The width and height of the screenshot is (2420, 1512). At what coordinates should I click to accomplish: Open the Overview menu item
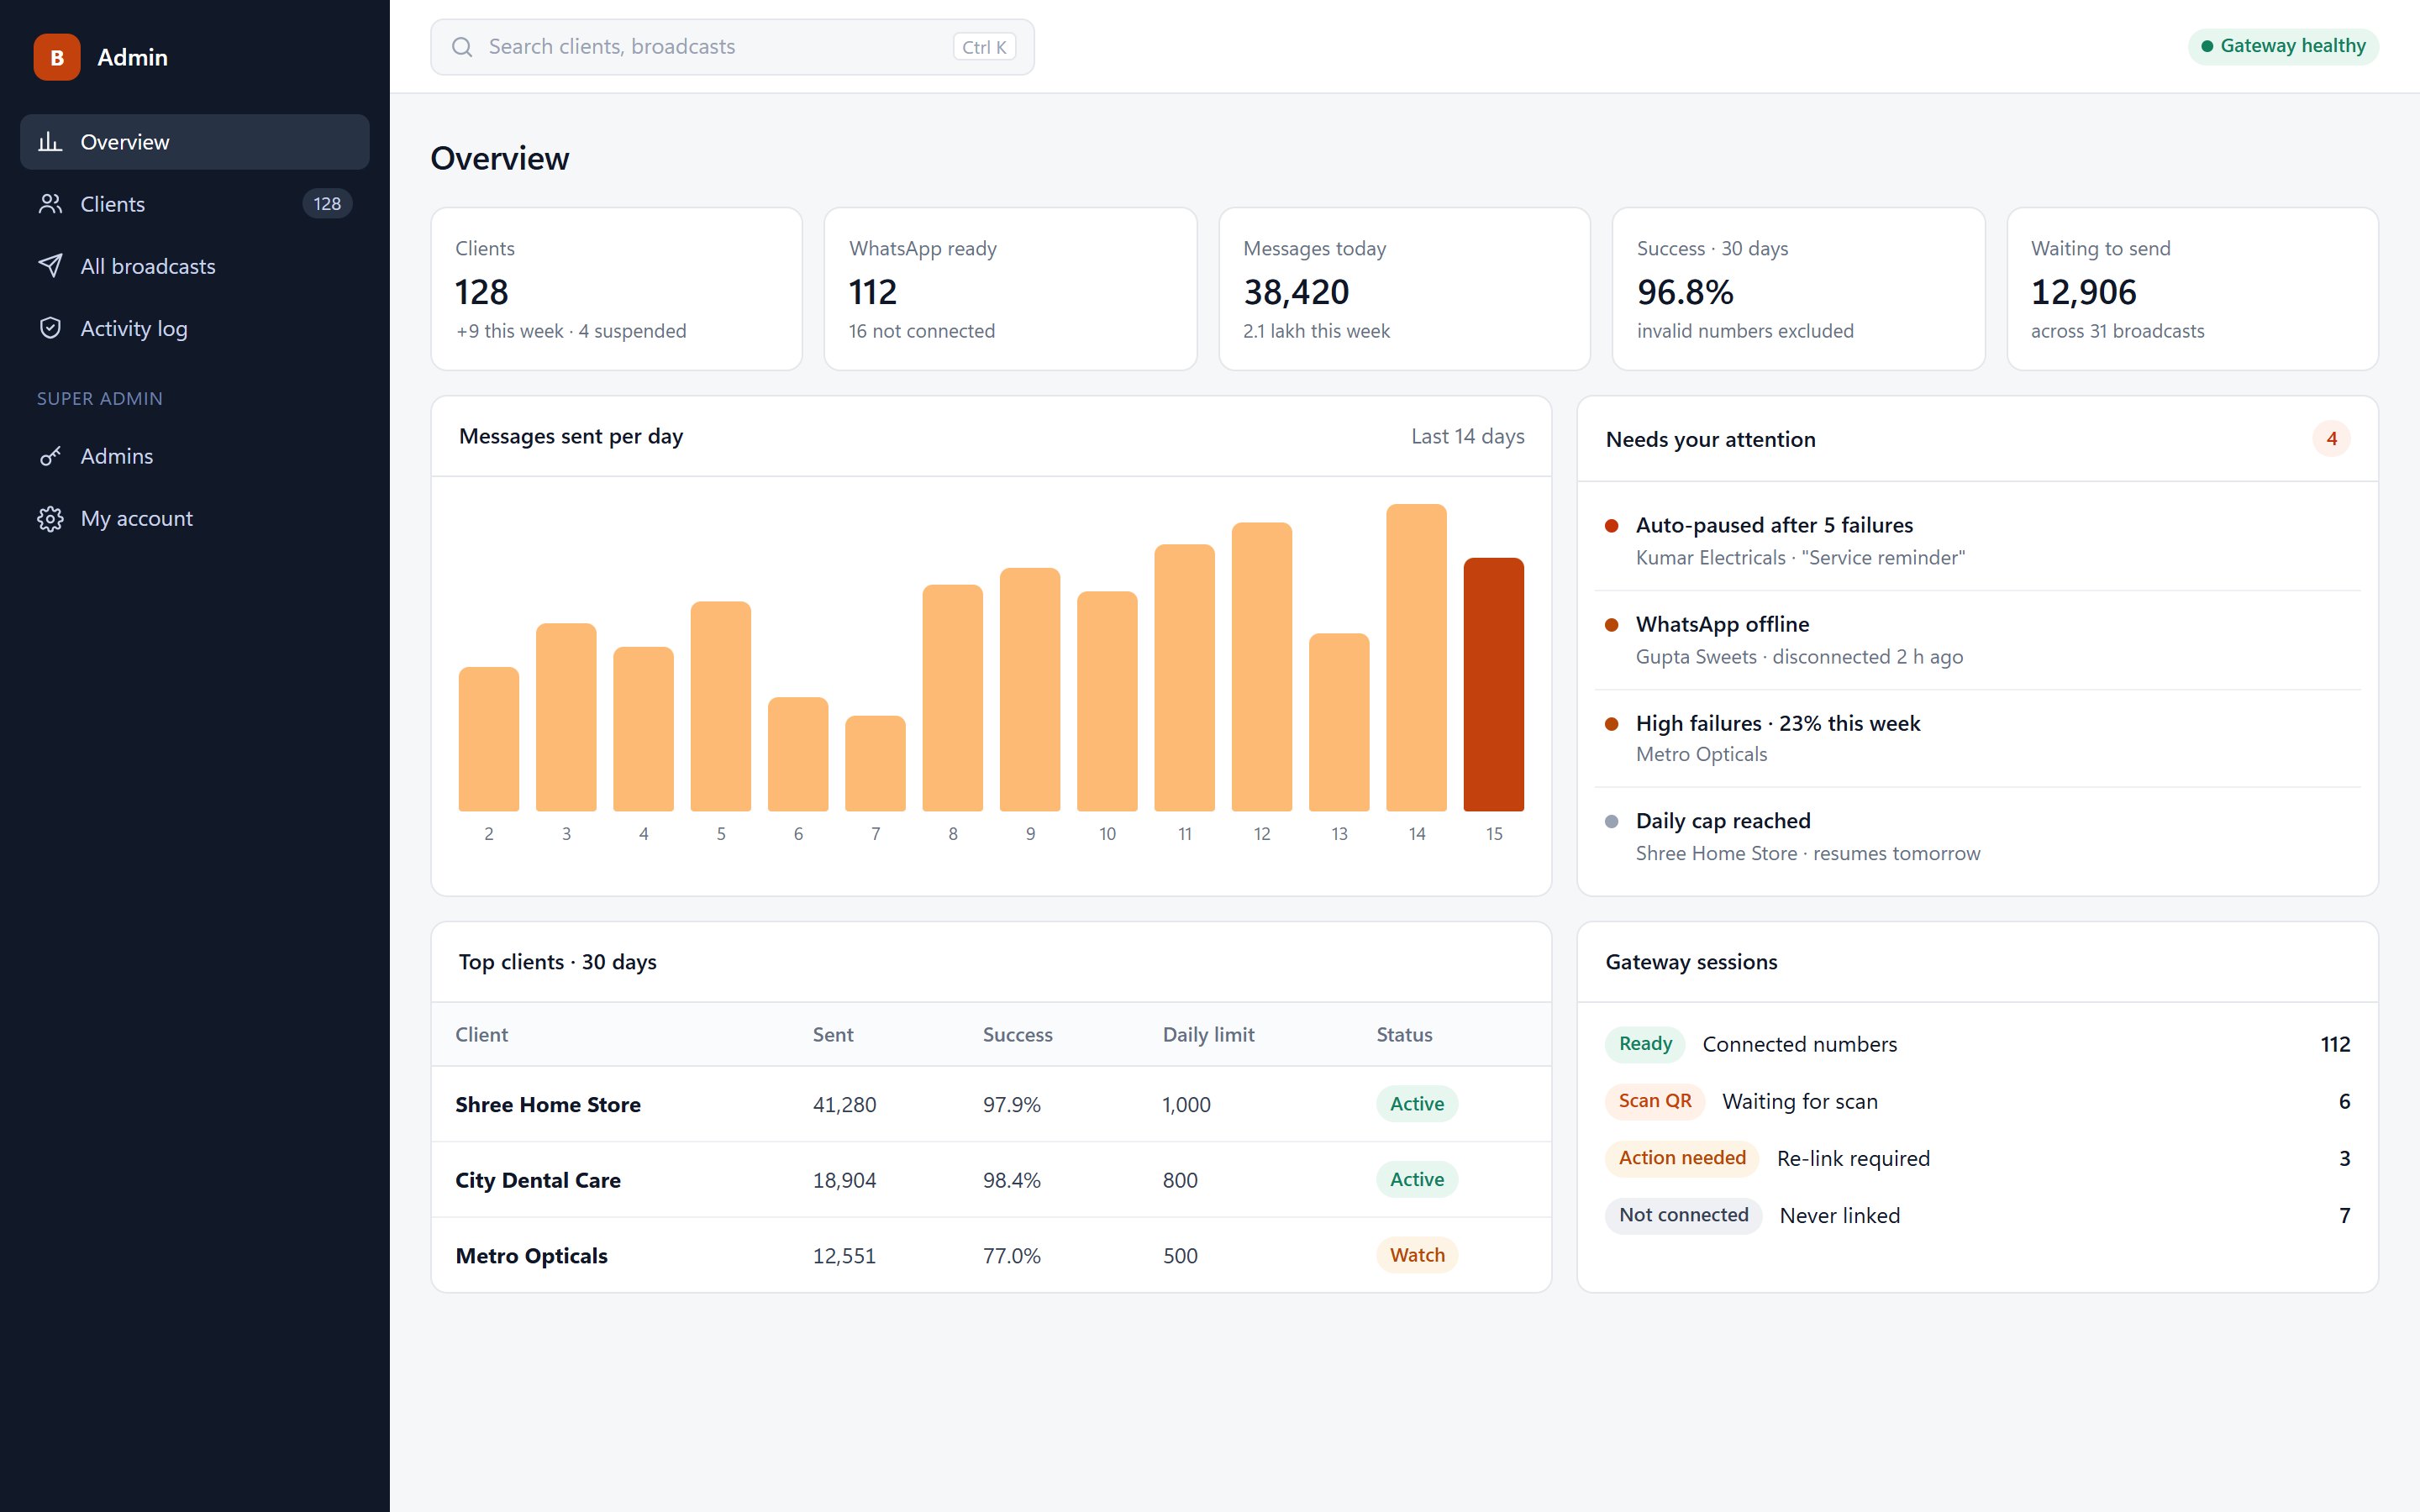pyautogui.click(x=195, y=142)
